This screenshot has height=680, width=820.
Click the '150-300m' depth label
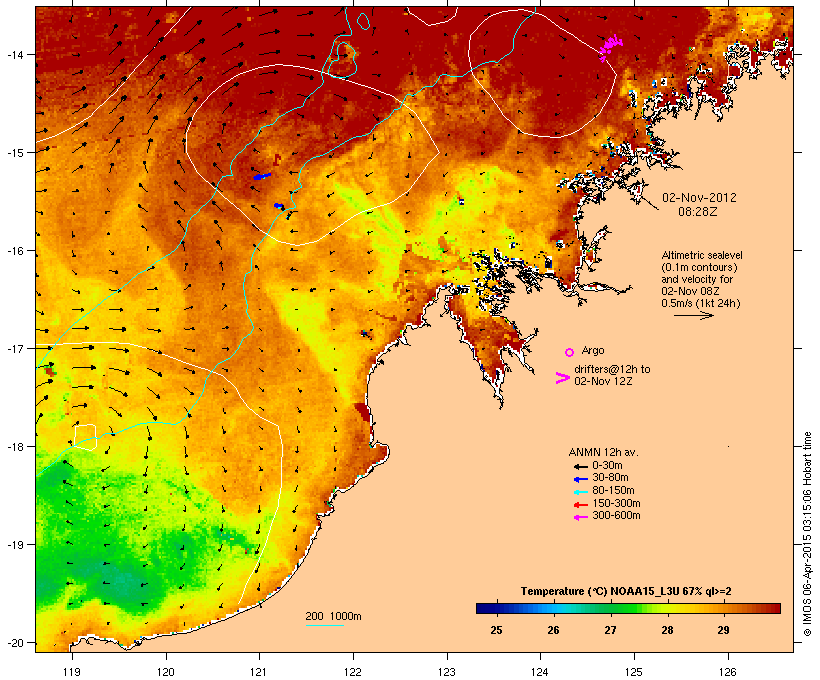[616, 503]
